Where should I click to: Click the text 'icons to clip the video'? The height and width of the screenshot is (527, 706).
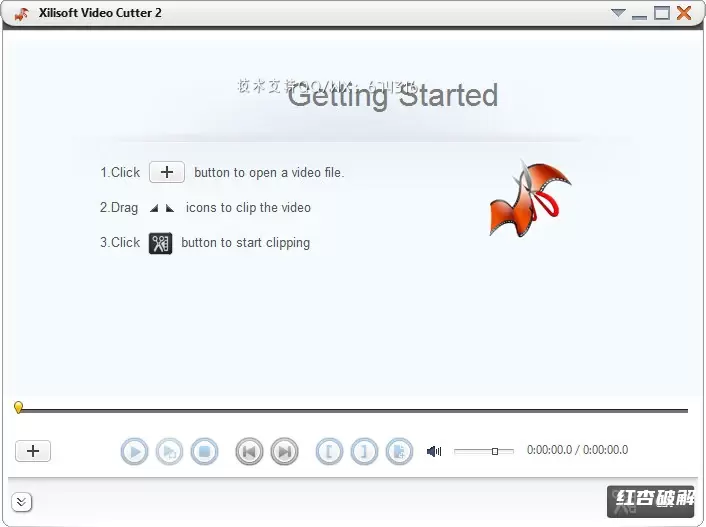tap(248, 208)
